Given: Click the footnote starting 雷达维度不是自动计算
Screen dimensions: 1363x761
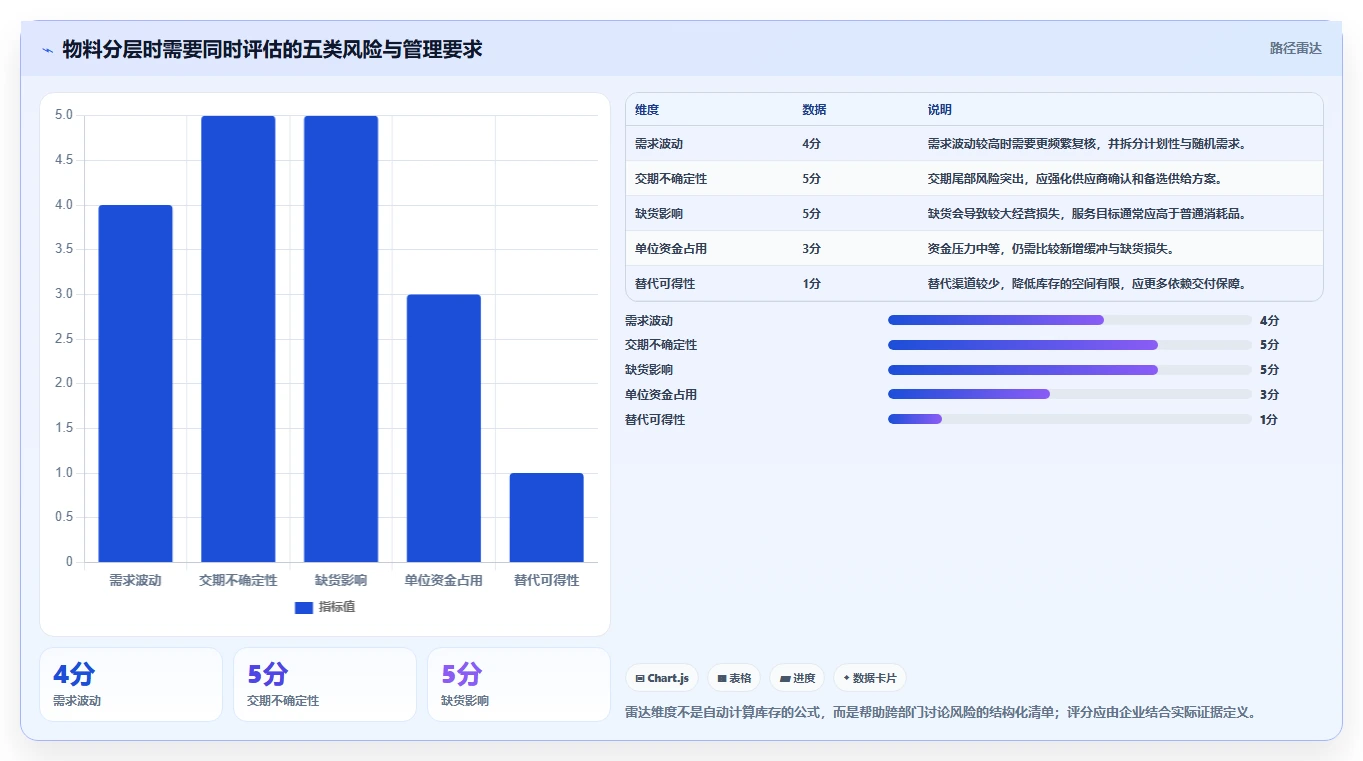Looking at the screenshot, I should tap(940, 713).
